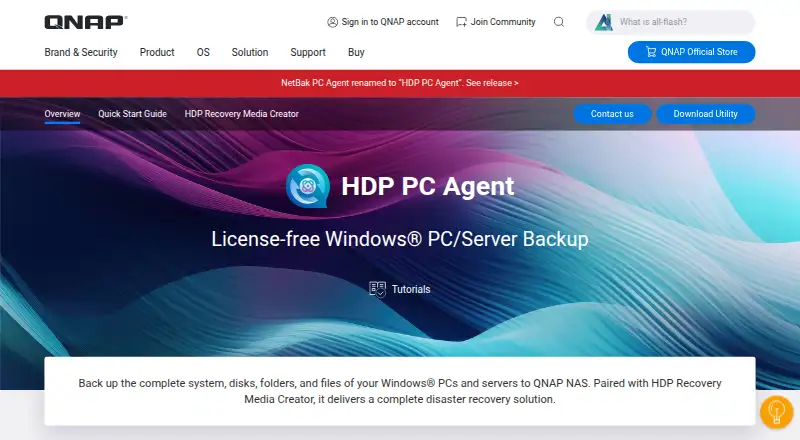Click the Join Community chat icon
800x440 pixels.
click(461, 22)
